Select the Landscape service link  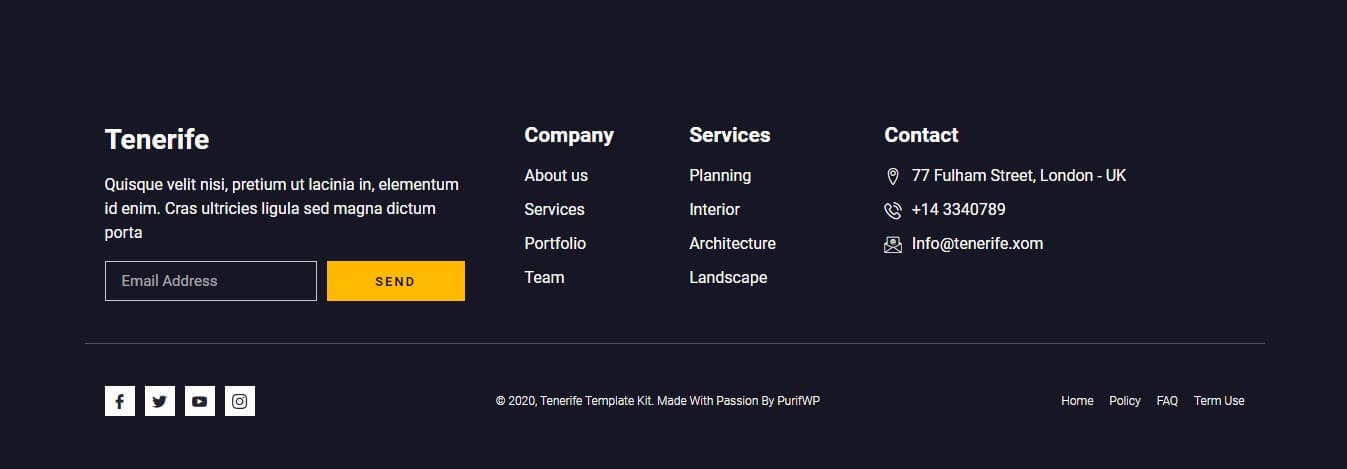pyautogui.click(x=728, y=277)
